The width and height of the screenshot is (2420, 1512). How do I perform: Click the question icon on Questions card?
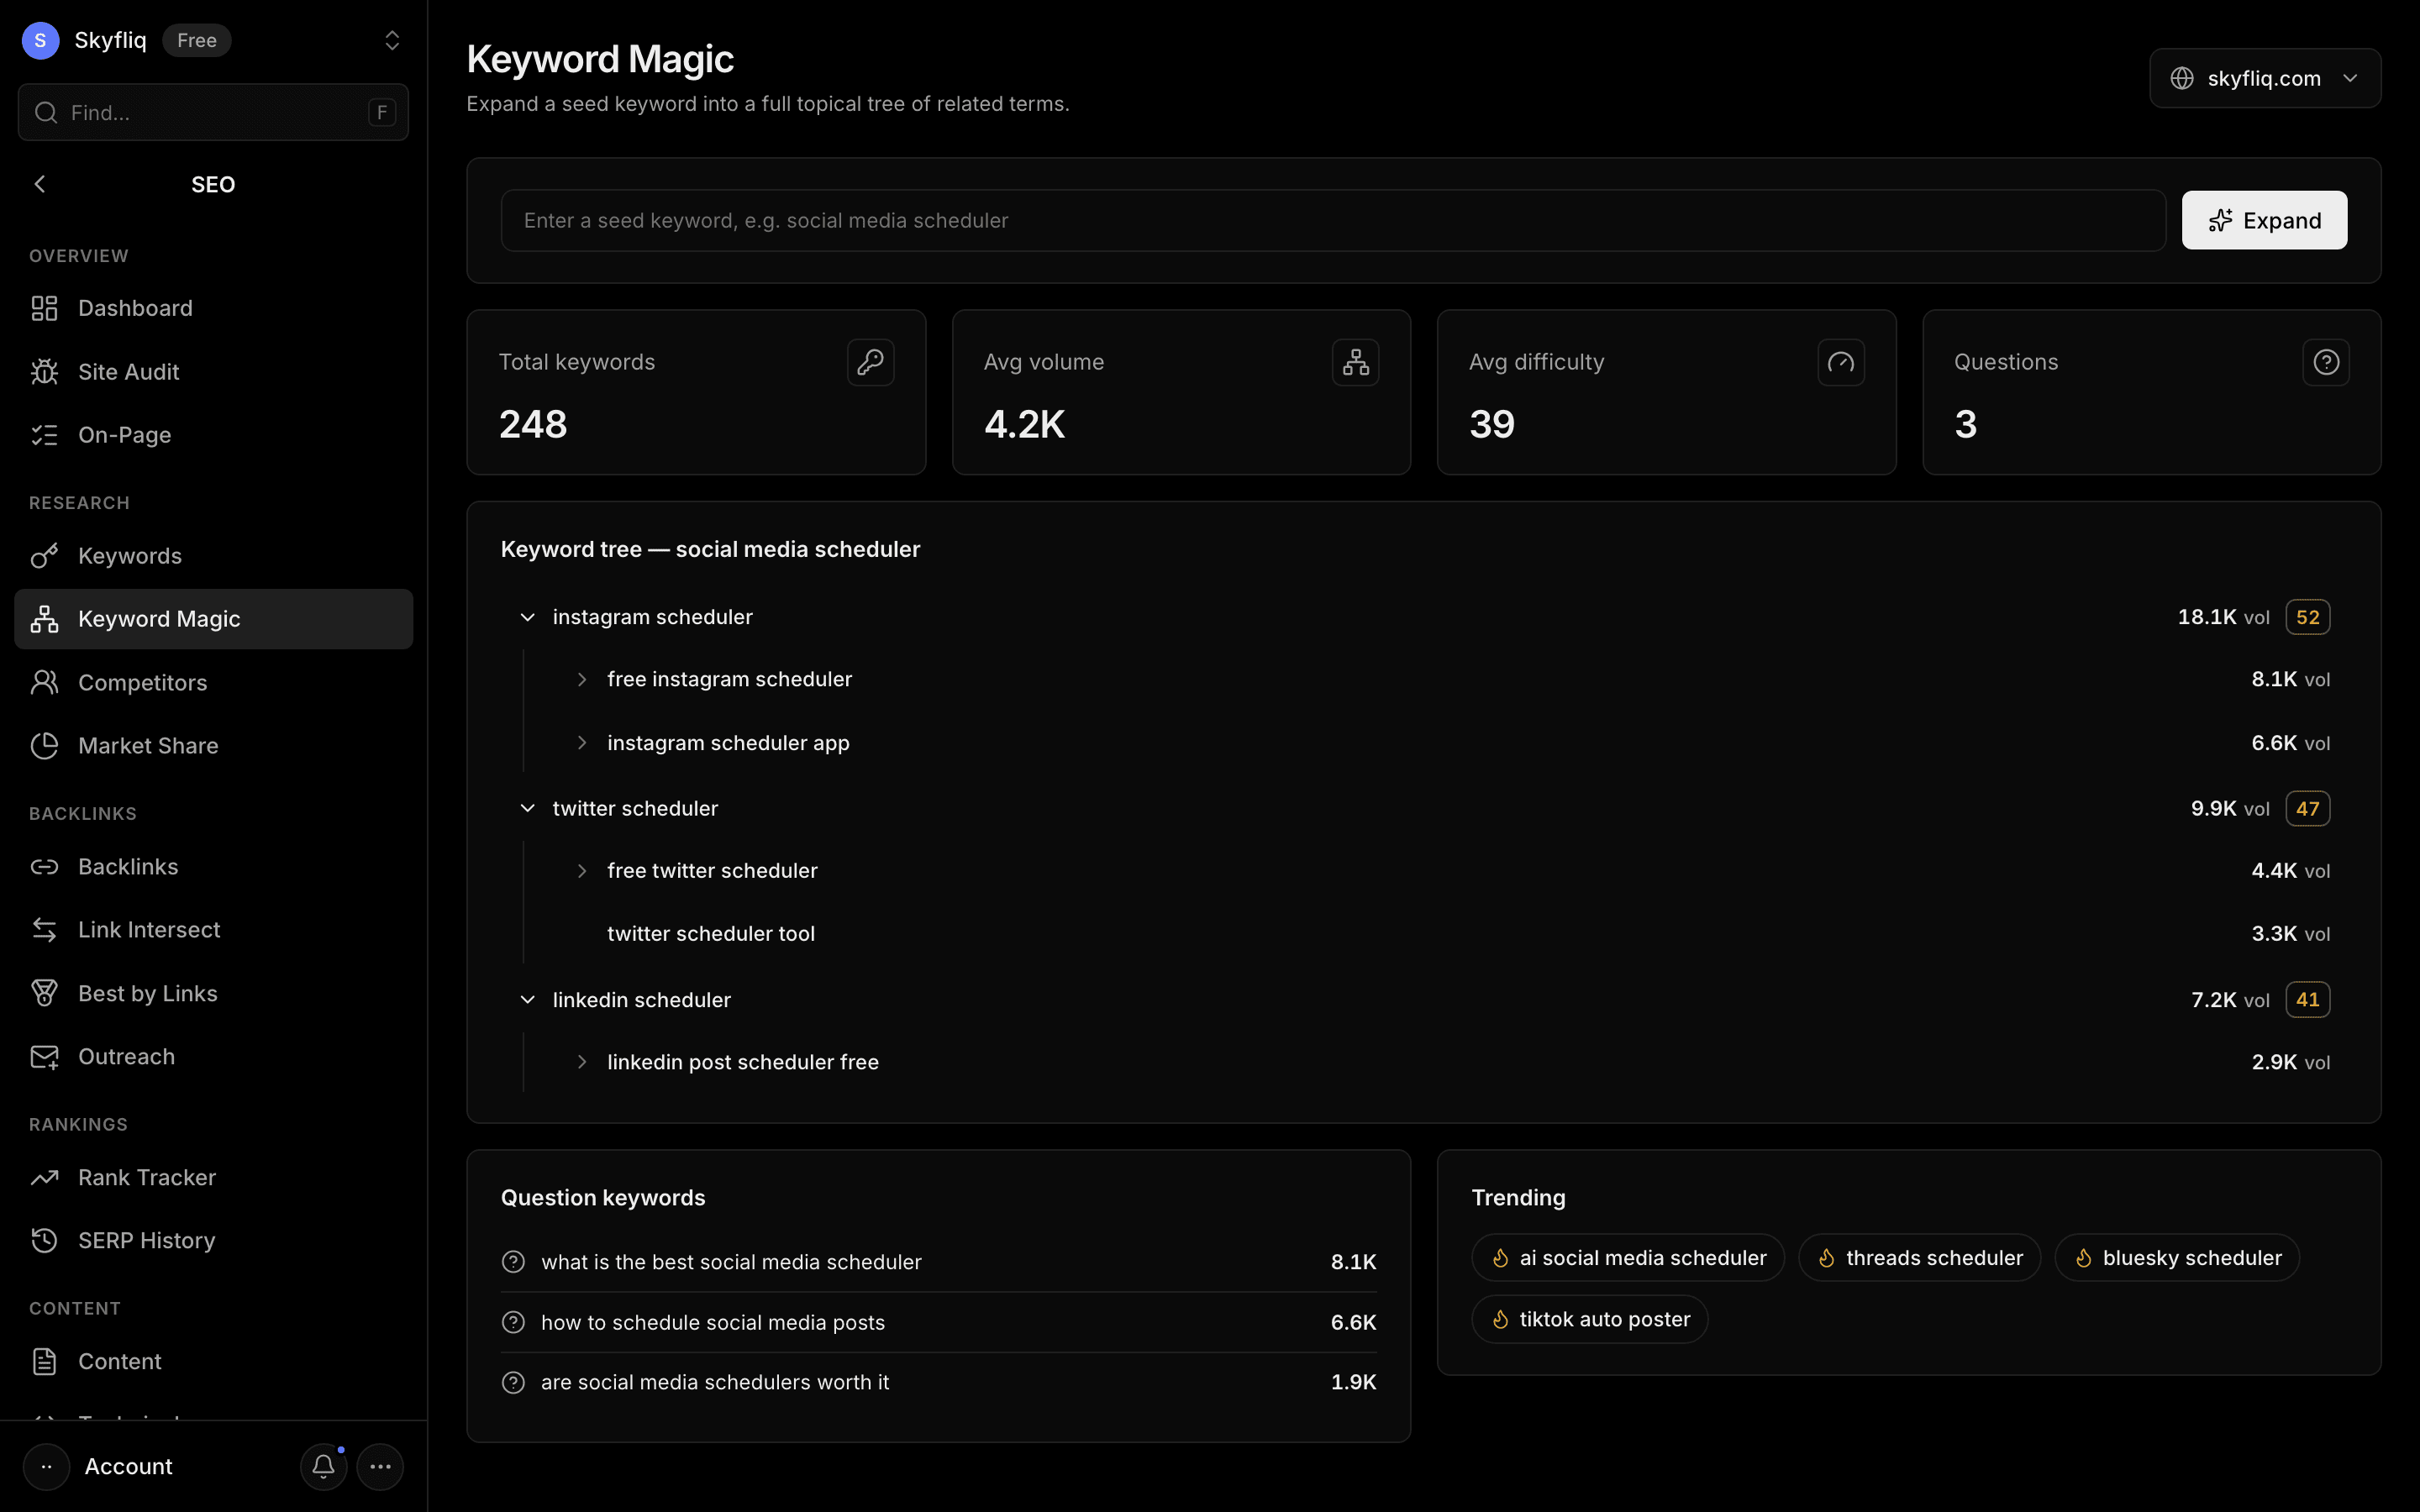[2325, 362]
